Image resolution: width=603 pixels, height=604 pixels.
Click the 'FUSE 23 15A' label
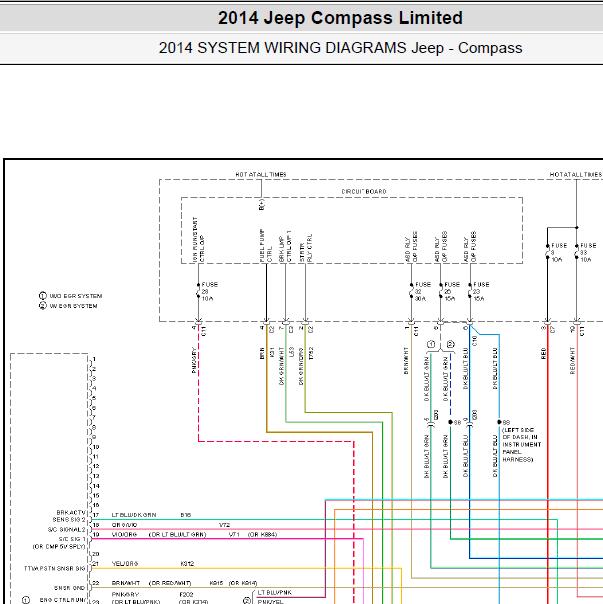tap(481, 292)
